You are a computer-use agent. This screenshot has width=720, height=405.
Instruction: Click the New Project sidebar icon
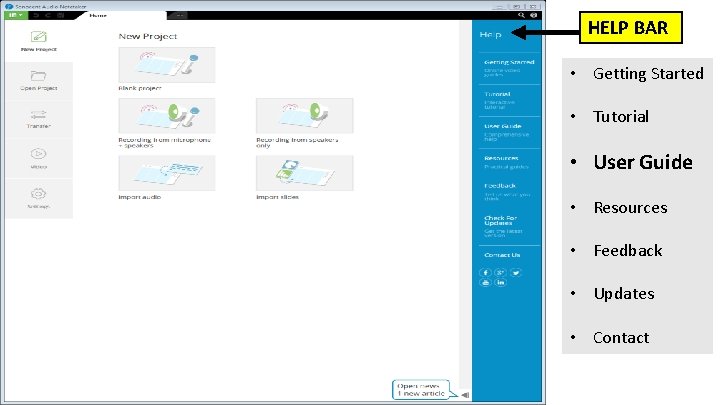click(39, 36)
